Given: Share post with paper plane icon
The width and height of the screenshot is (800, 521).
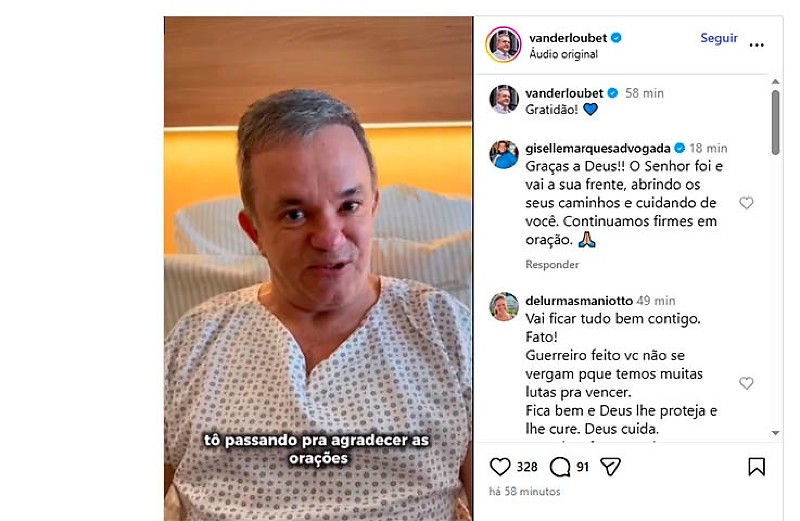Looking at the screenshot, I should pos(610,466).
